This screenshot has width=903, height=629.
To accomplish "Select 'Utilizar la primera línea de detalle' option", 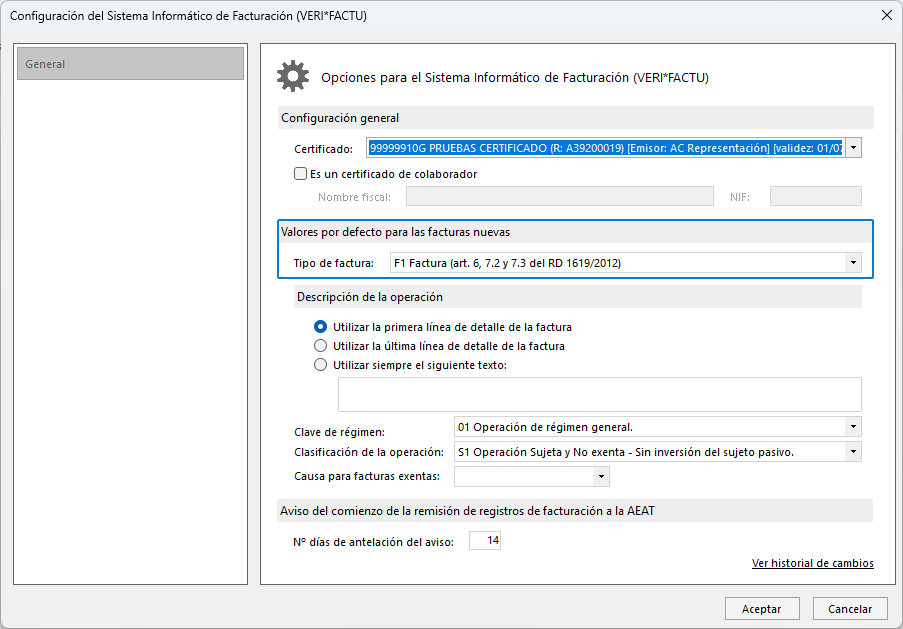I will click(x=320, y=327).
